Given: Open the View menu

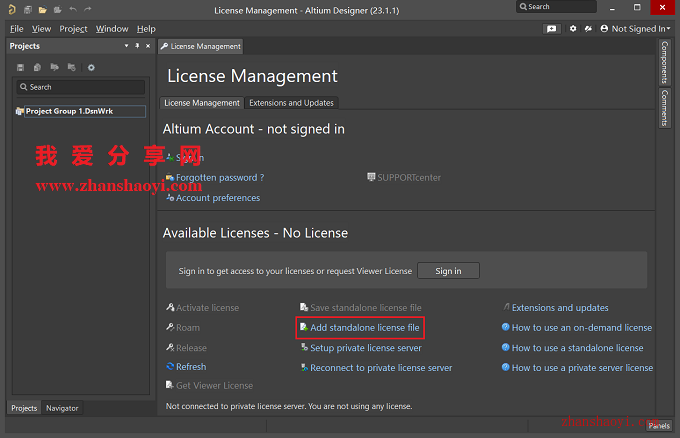Looking at the screenshot, I should [x=41, y=29].
